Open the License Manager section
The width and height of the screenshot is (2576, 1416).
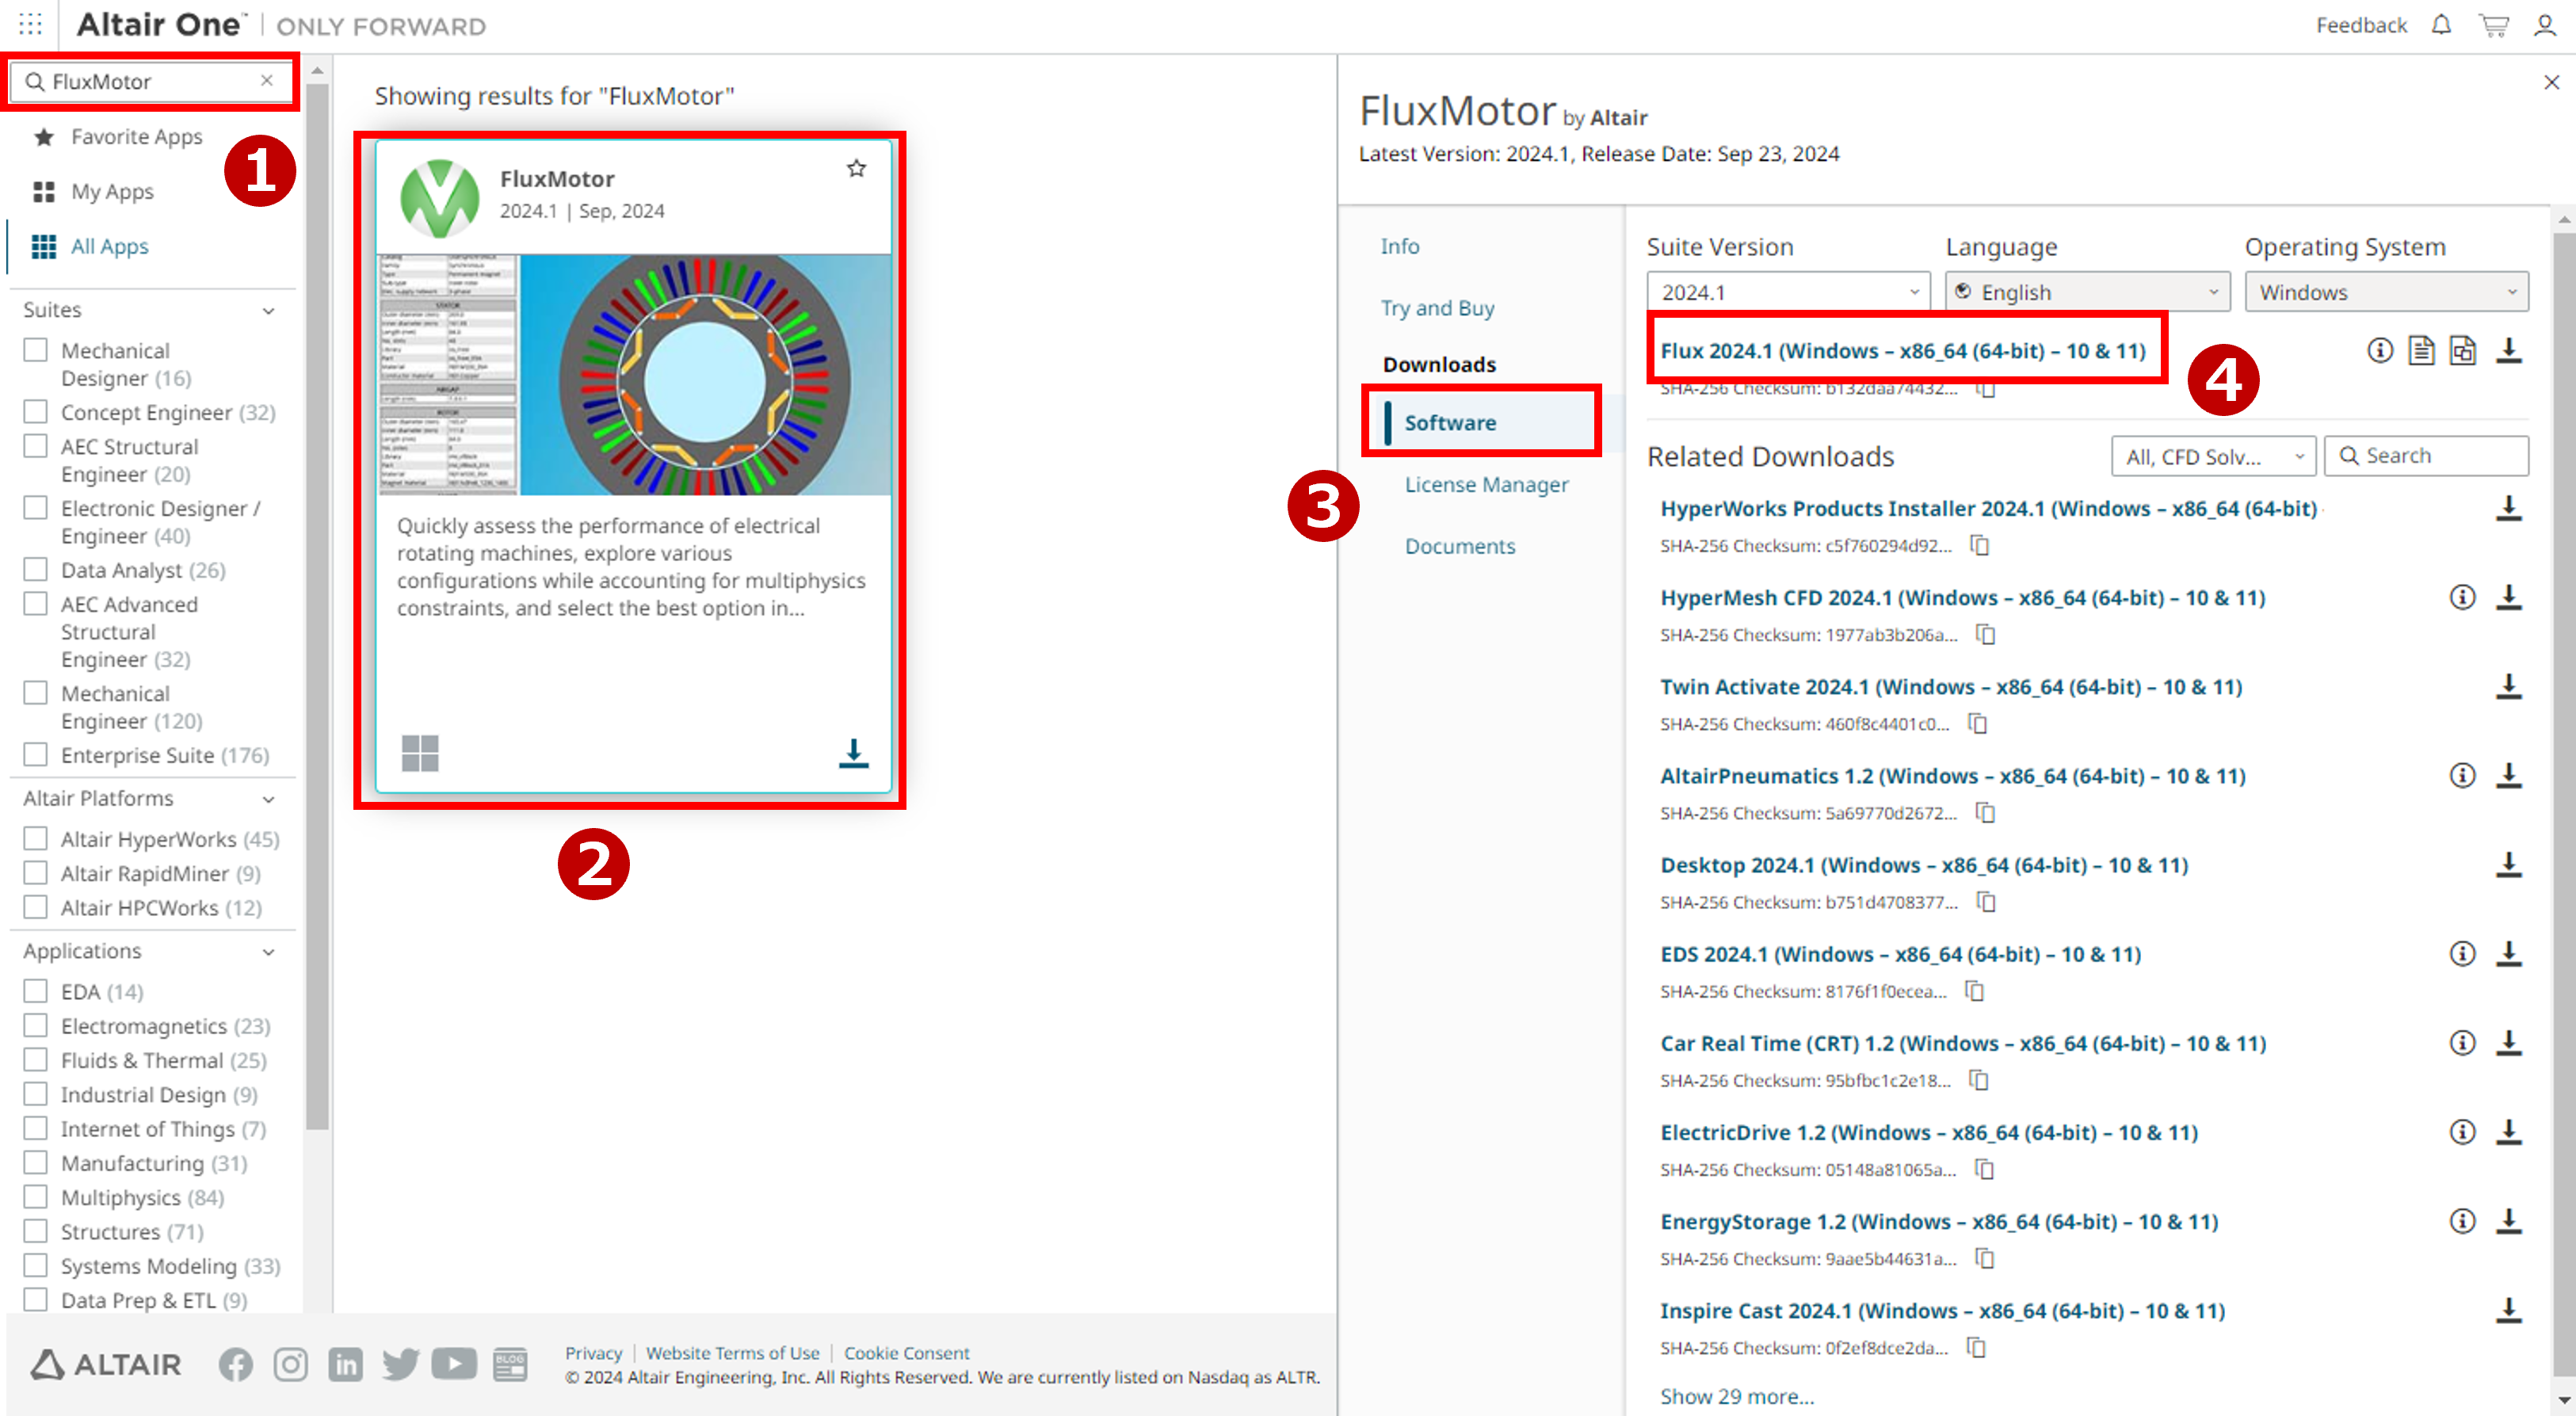[1486, 484]
